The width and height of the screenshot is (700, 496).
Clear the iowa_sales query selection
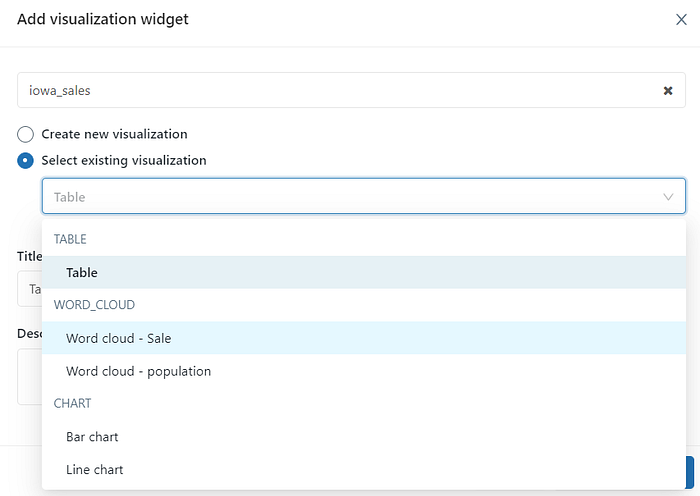[x=668, y=91]
